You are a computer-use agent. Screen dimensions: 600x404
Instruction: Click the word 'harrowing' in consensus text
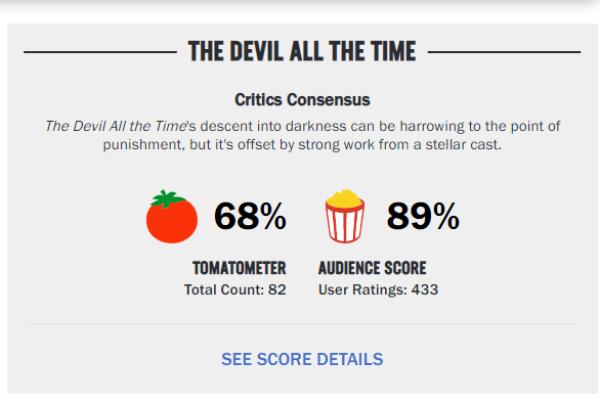pos(432,126)
